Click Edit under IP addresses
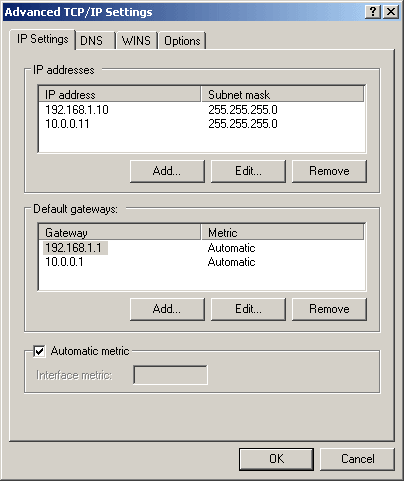 (248, 171)
